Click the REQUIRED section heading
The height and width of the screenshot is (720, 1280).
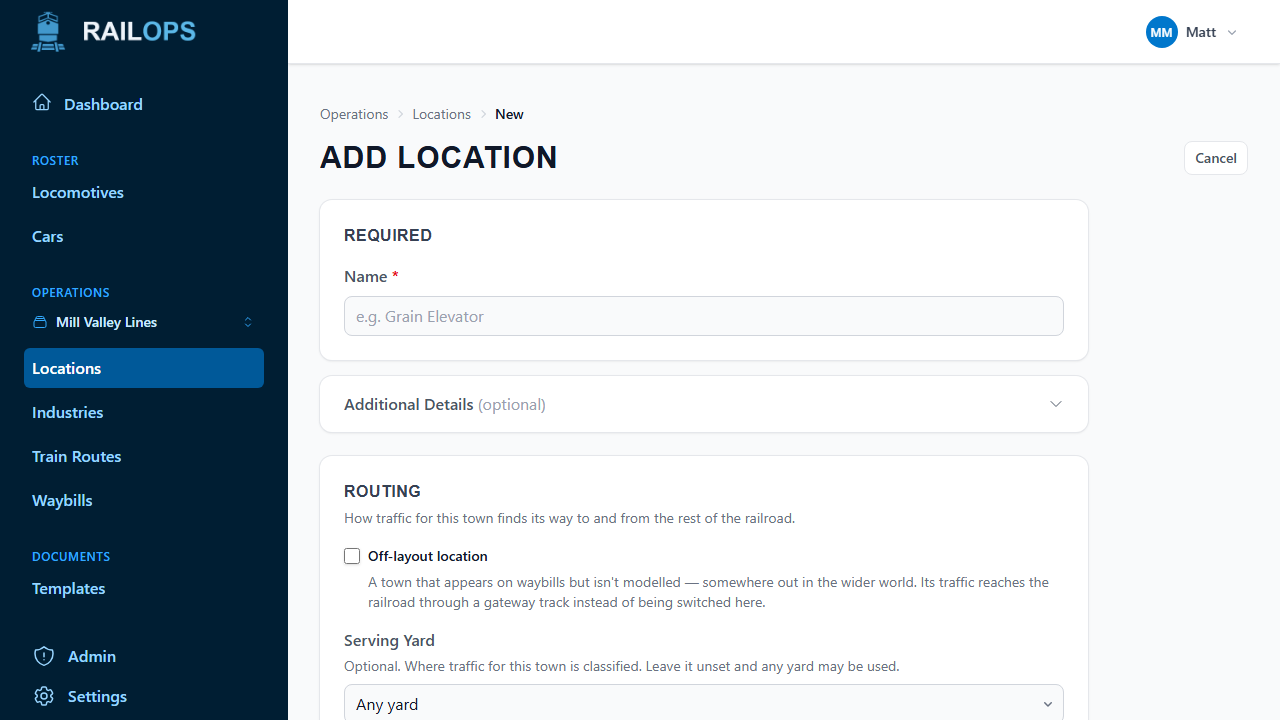[x=388, y=235]
